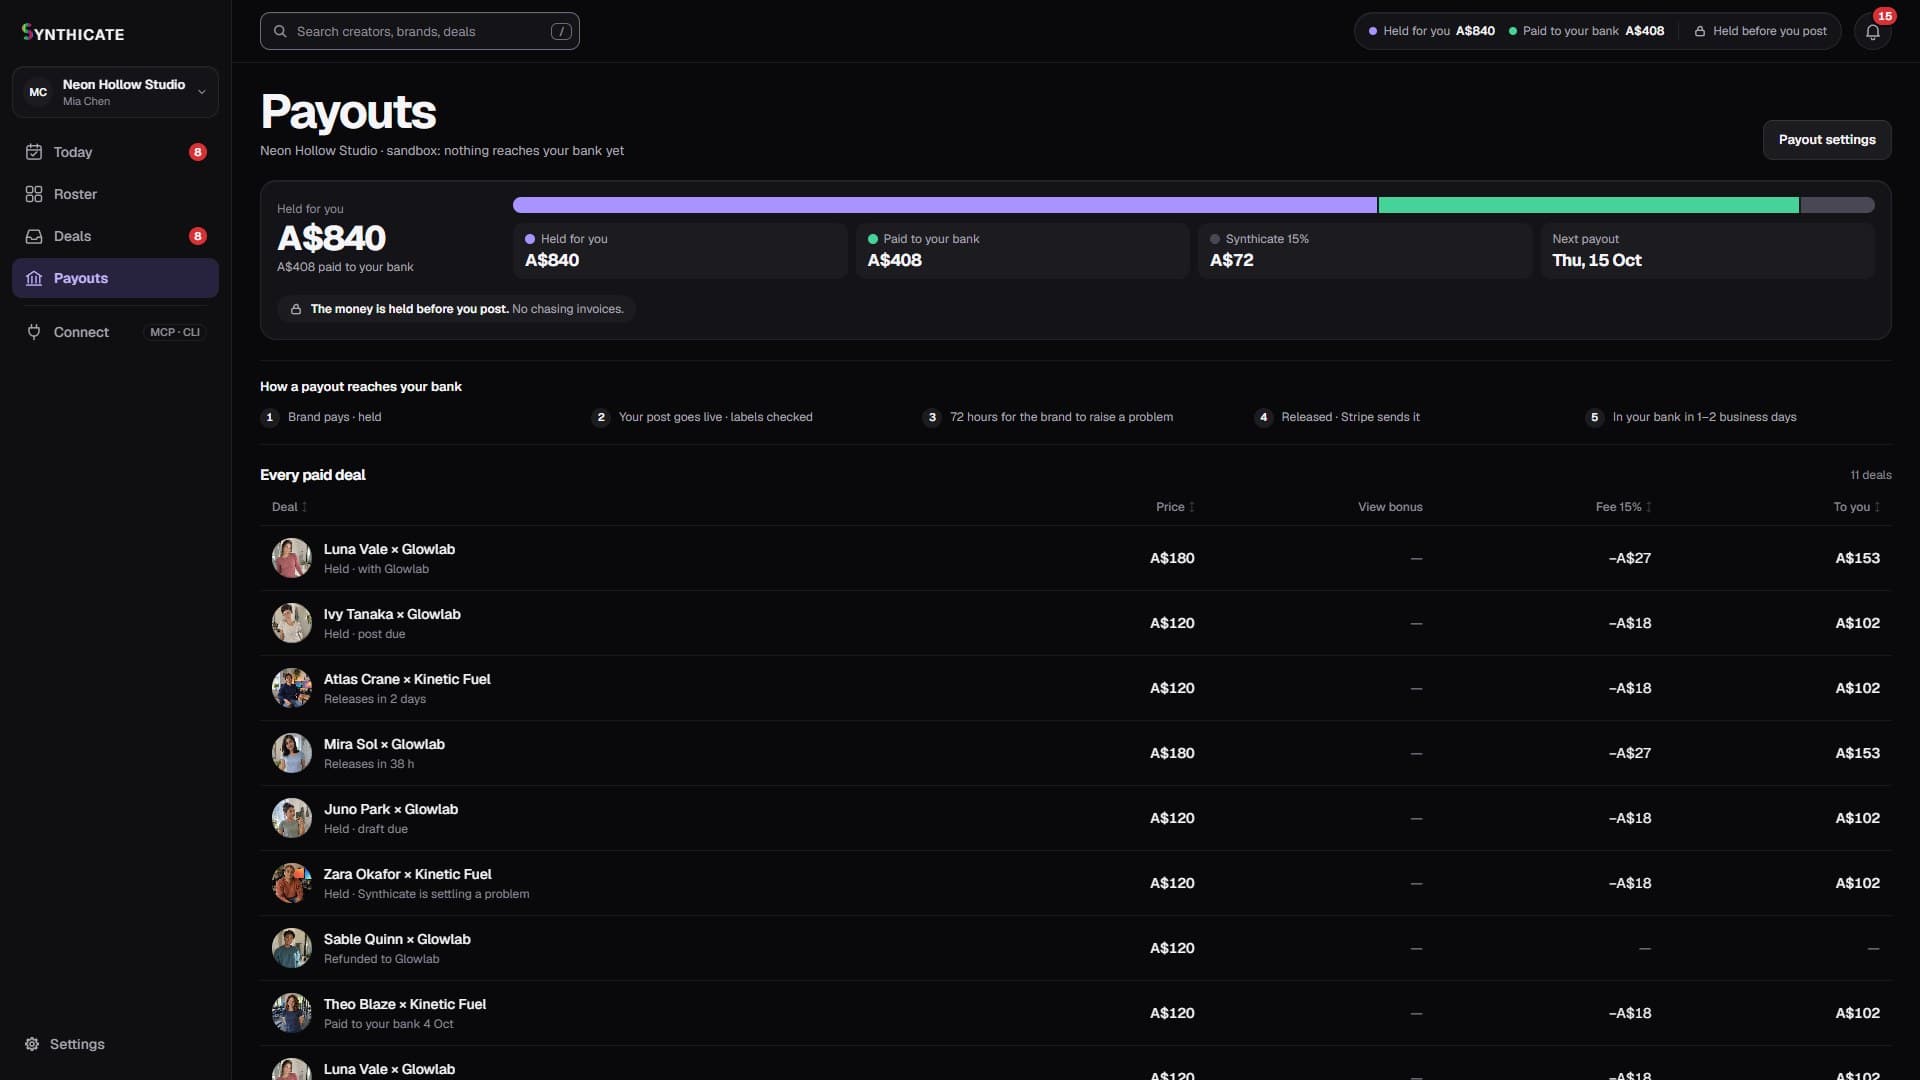Open the Juno Park × Glowlab row

1075,818
